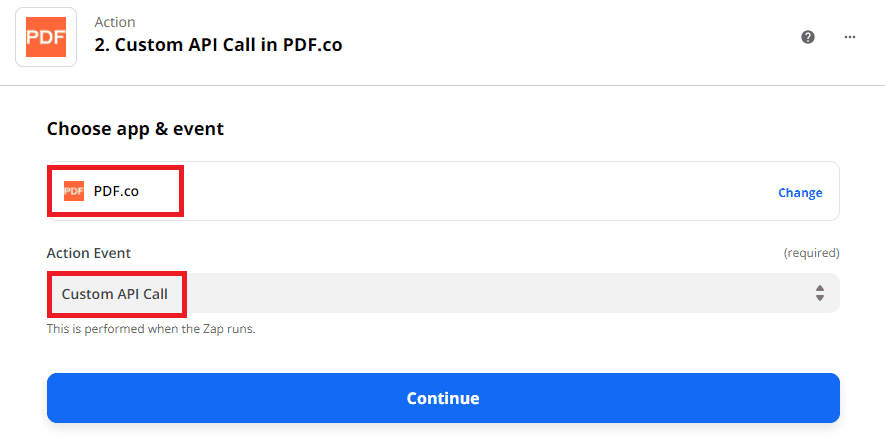The width and height of the screenshot is (885, 439).
Task: Select the PDF.co app name text
Action: tap(116, 191)
